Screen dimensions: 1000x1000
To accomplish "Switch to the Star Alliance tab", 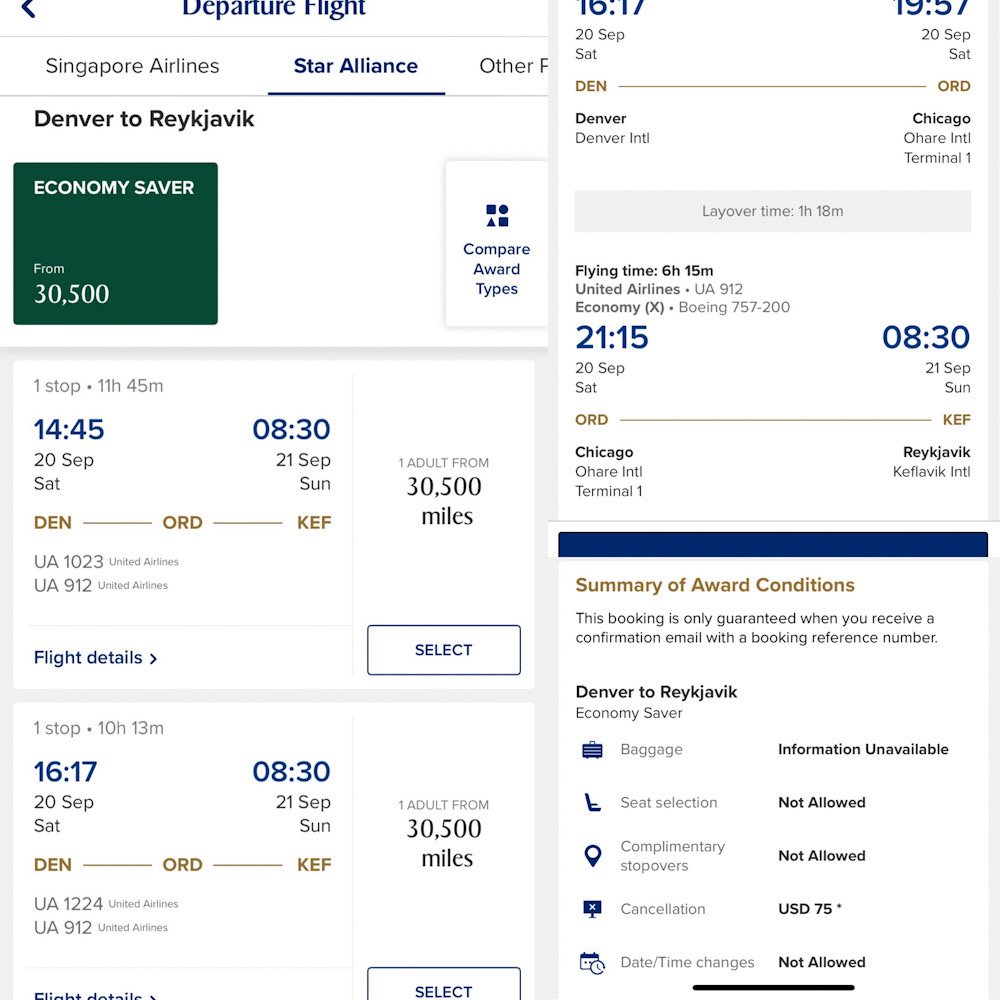I will click(356, 66).
